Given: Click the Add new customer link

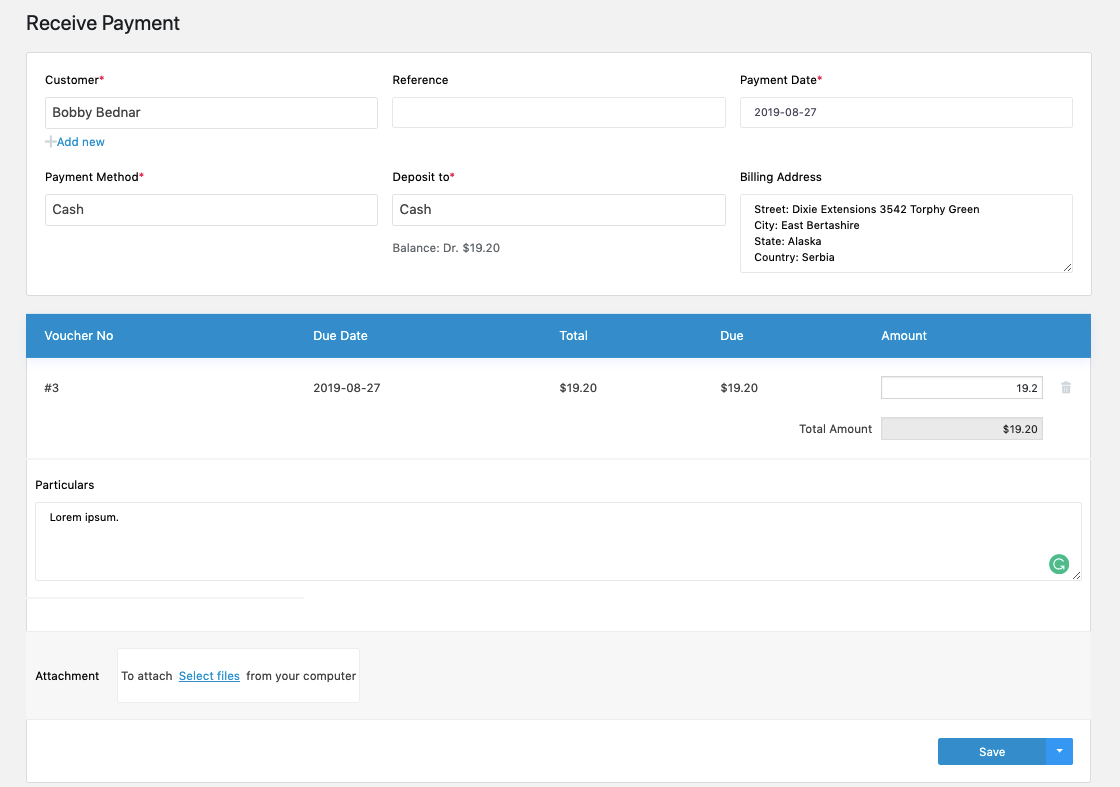Looking at the screenshot, I should (x=81, y=141).
